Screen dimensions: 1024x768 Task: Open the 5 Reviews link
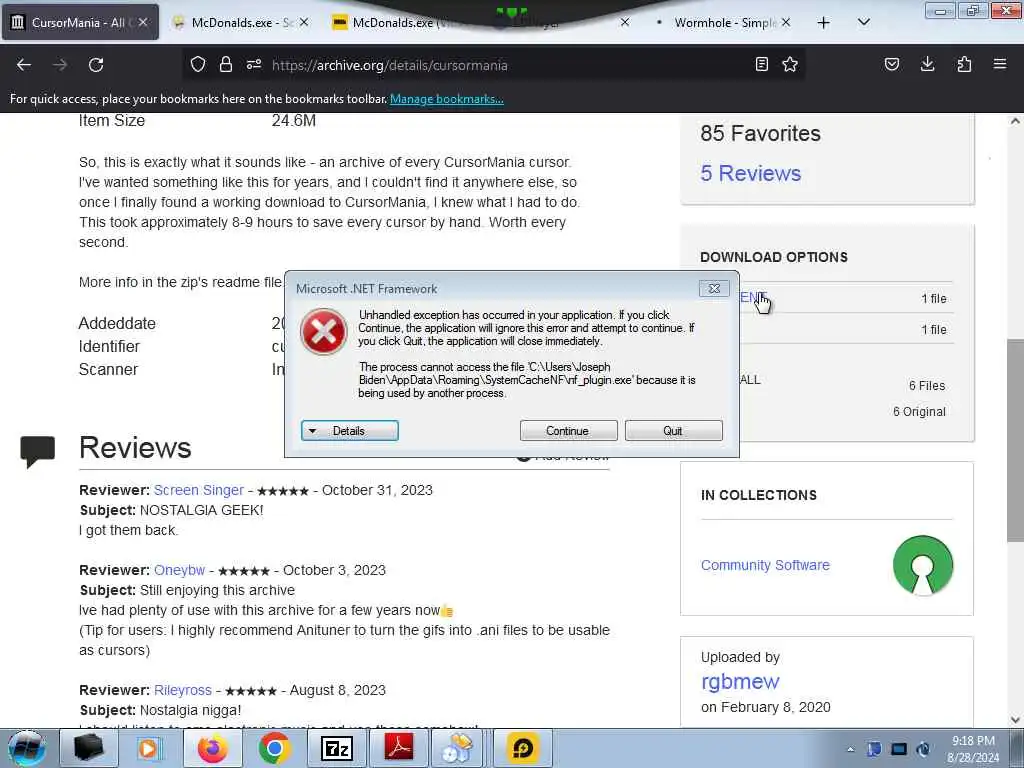(x=750, y=173)
